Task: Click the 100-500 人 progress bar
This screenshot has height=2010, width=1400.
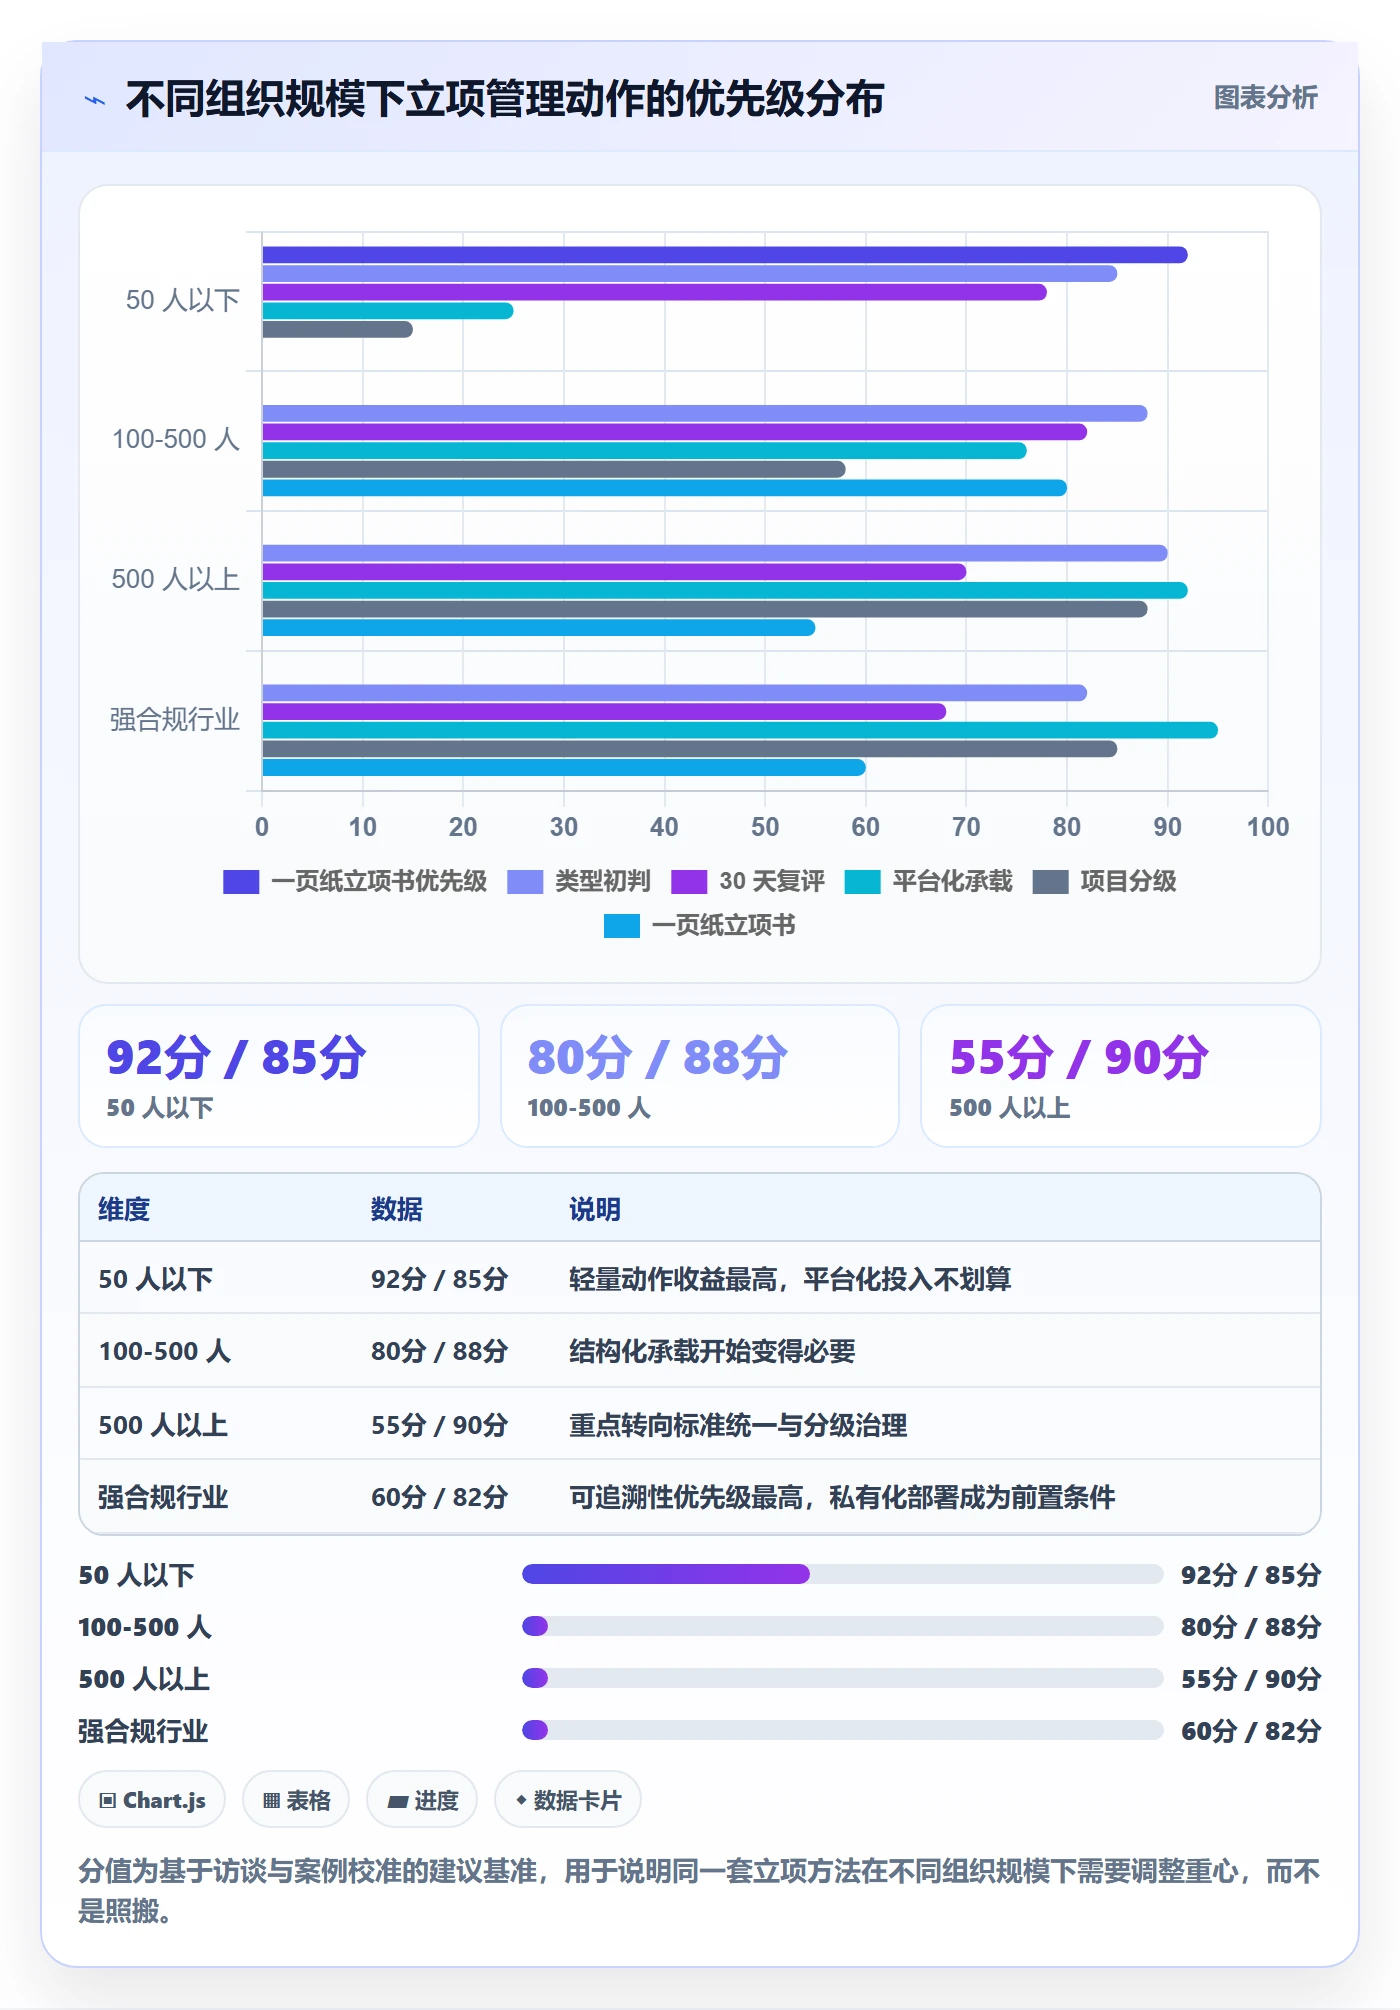Action: point(842,1626)
